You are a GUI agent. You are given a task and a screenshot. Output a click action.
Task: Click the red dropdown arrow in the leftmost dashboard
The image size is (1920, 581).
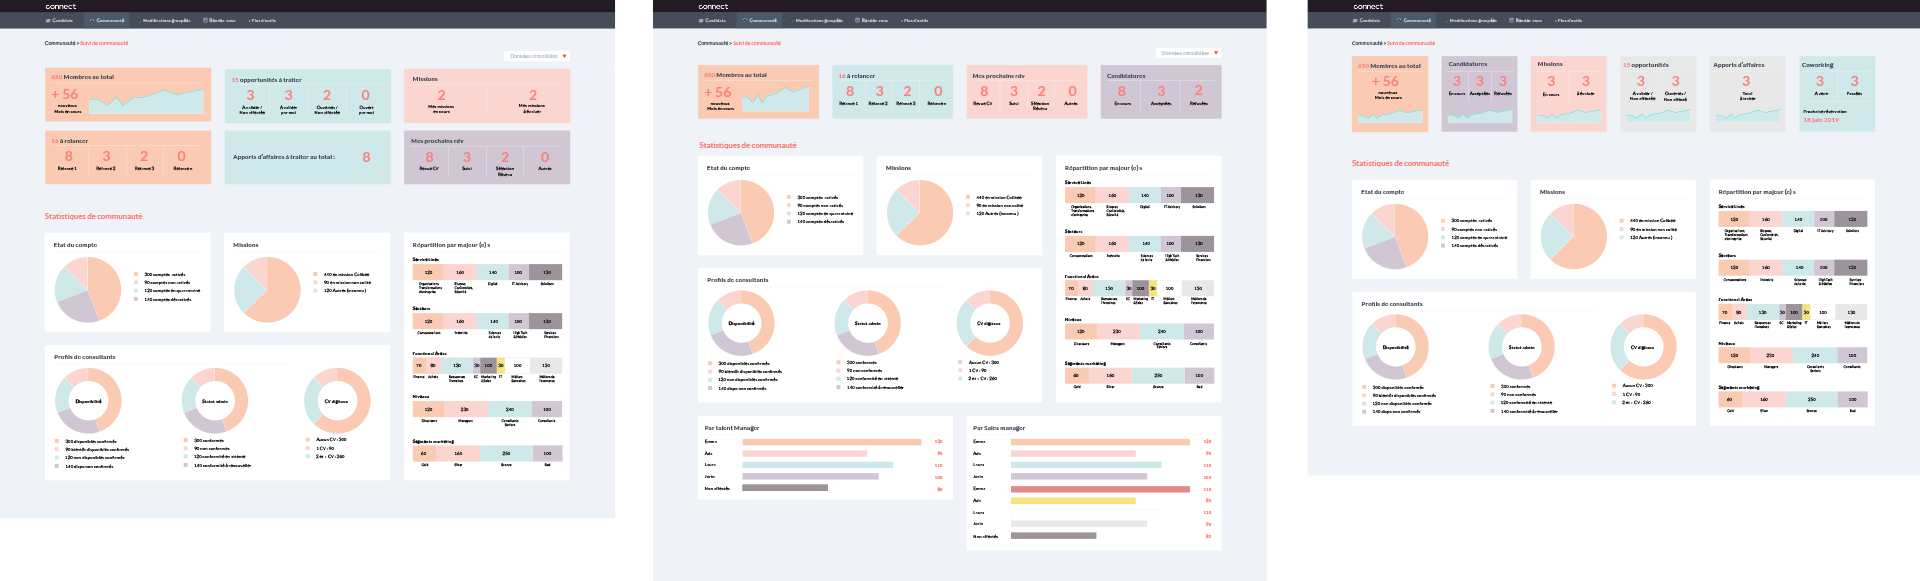point(565,56)
